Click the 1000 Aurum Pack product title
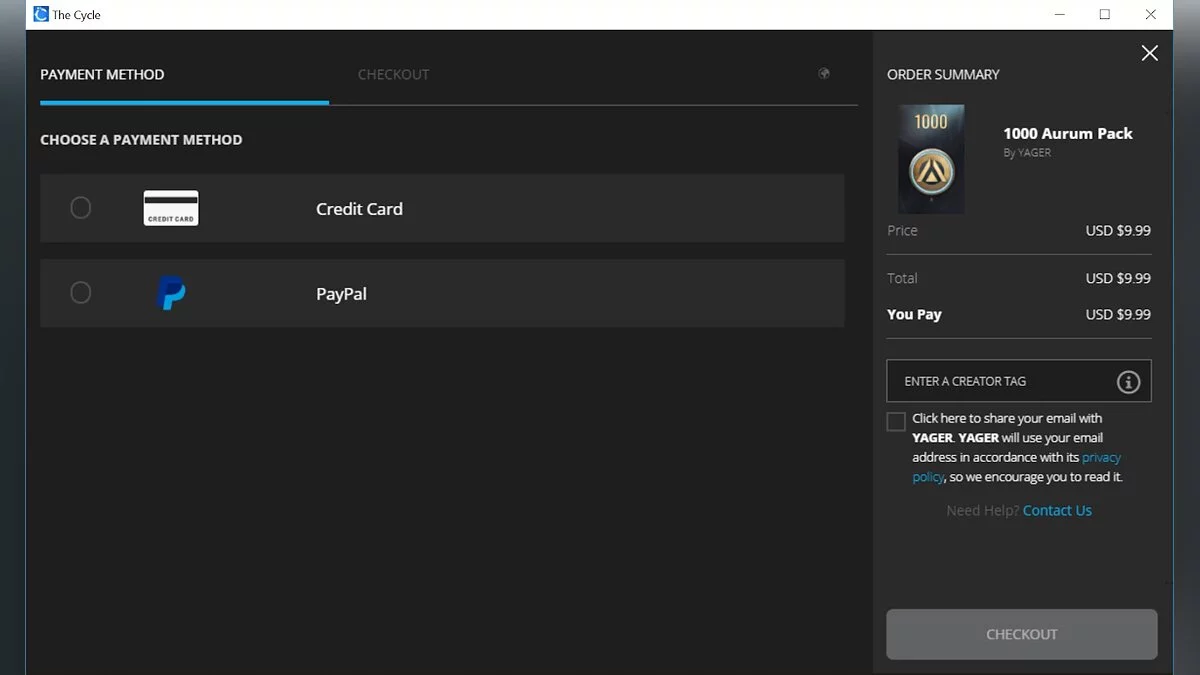The image size is (1200, 675). point(1068,134)
